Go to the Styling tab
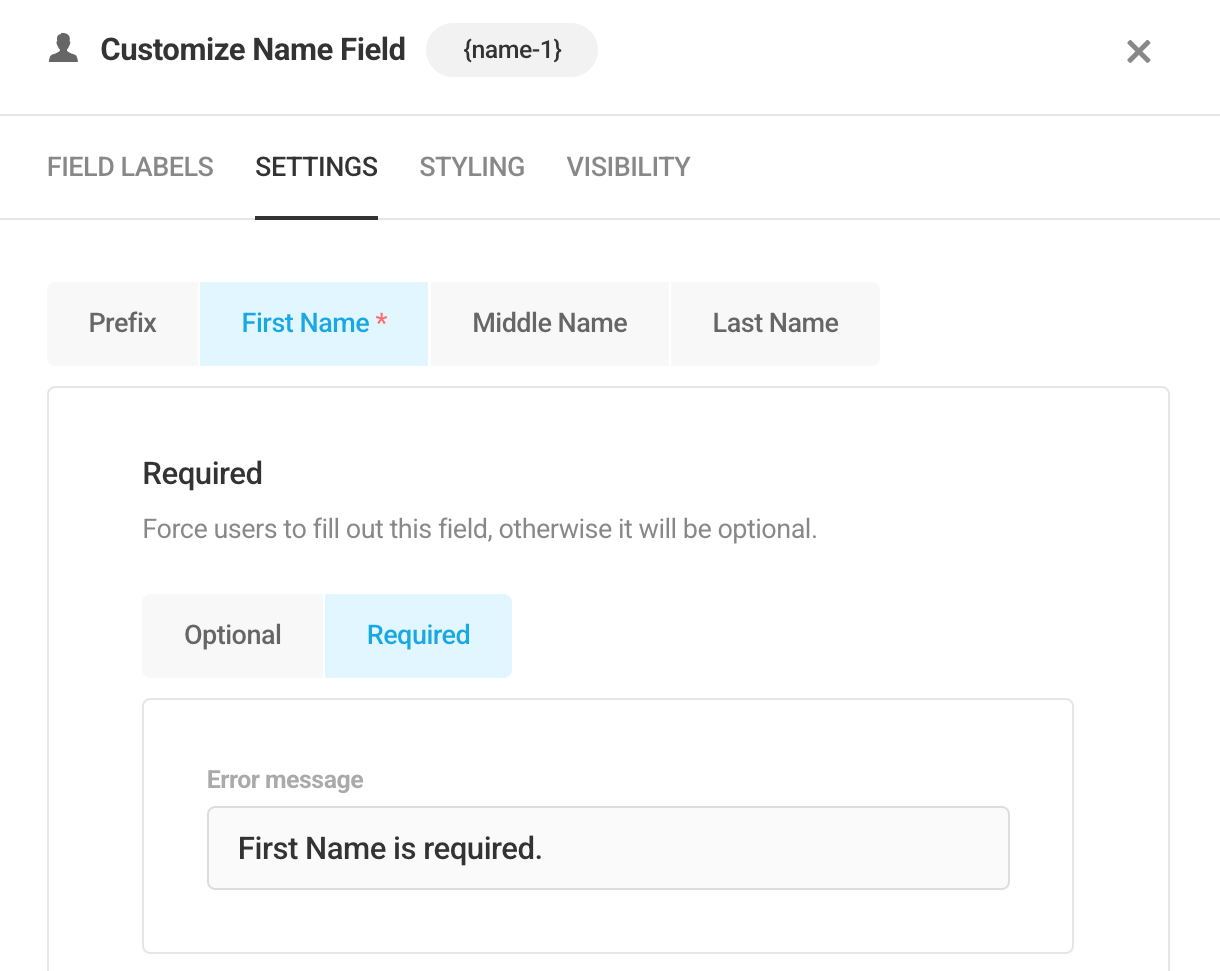 coord(472,167)
